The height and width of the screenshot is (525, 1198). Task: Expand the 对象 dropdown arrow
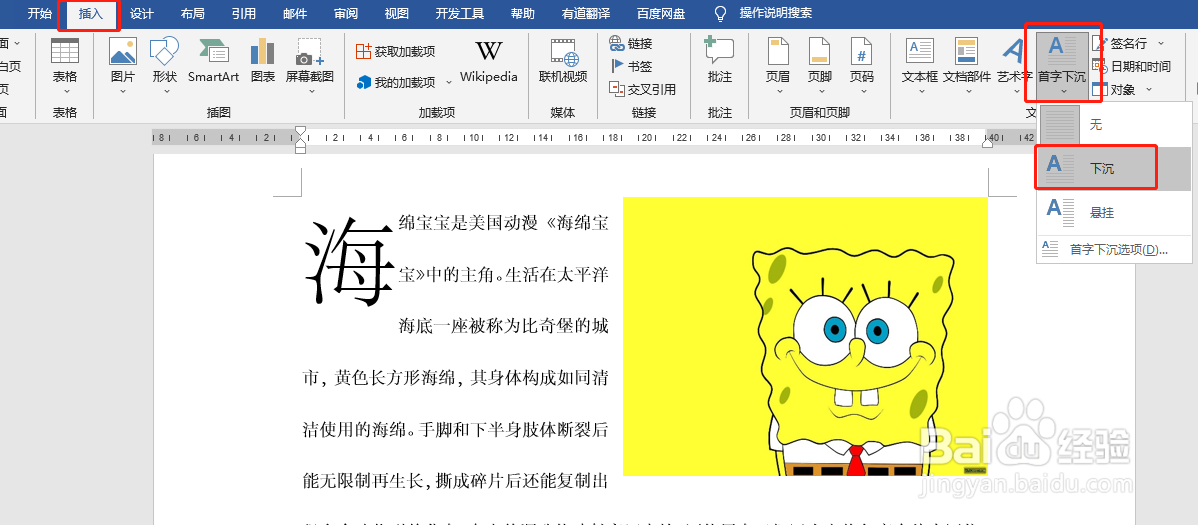click(x=1150, y=89)
